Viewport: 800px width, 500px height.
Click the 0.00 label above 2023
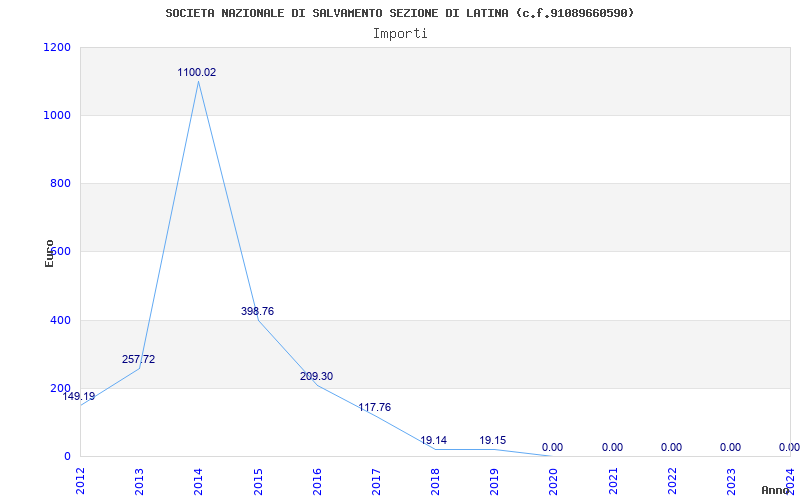coord(730,447)
